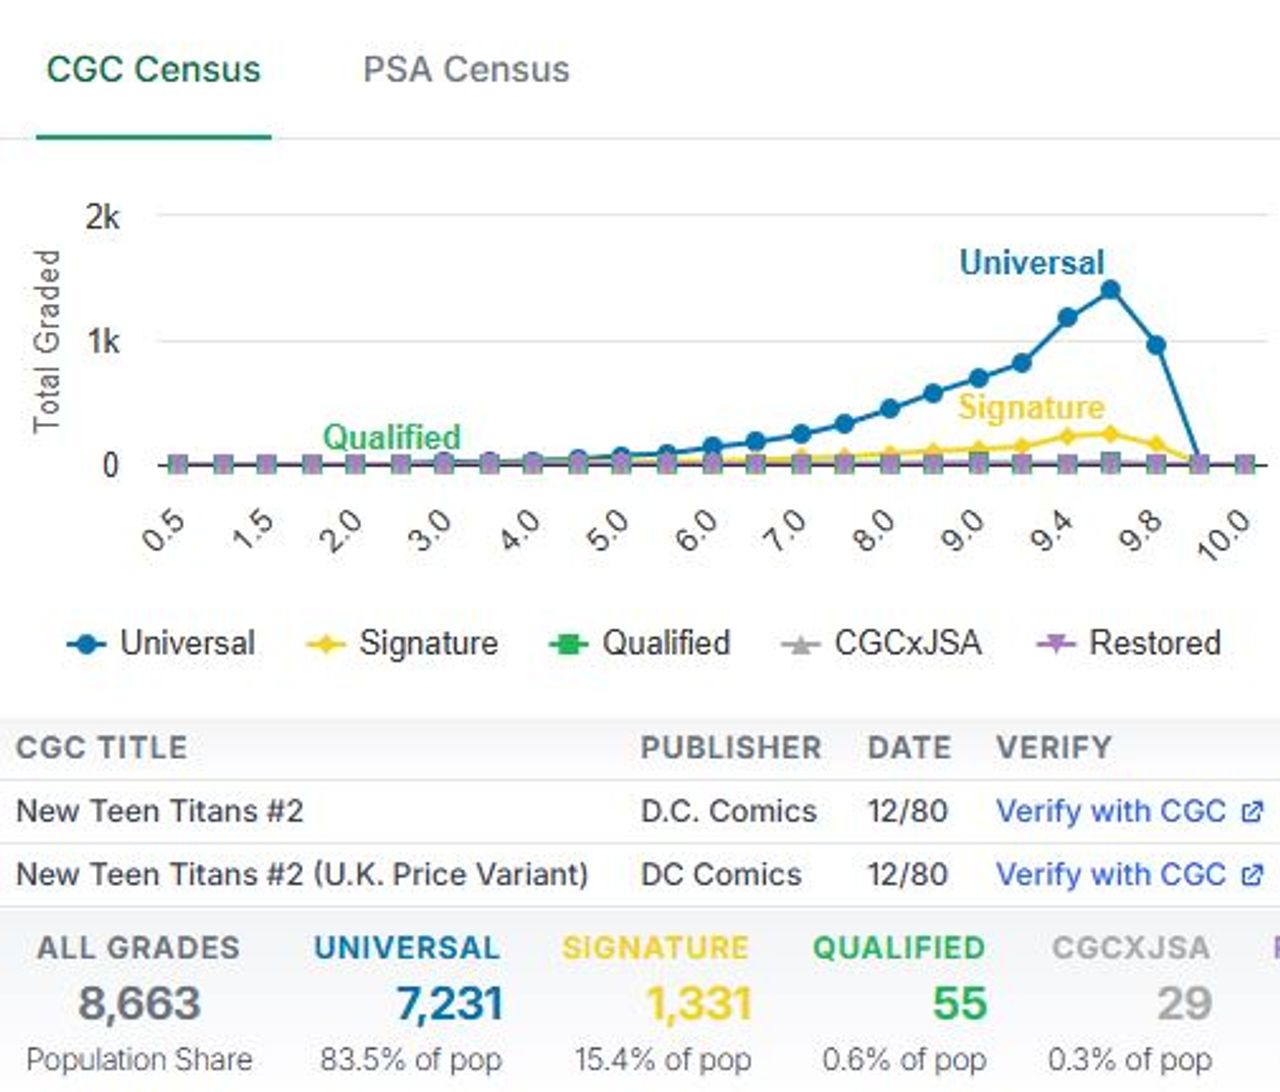Click the Signature data point at grade 9.6
This screenshot has width=1280, height=1092.
(1110, 434)
